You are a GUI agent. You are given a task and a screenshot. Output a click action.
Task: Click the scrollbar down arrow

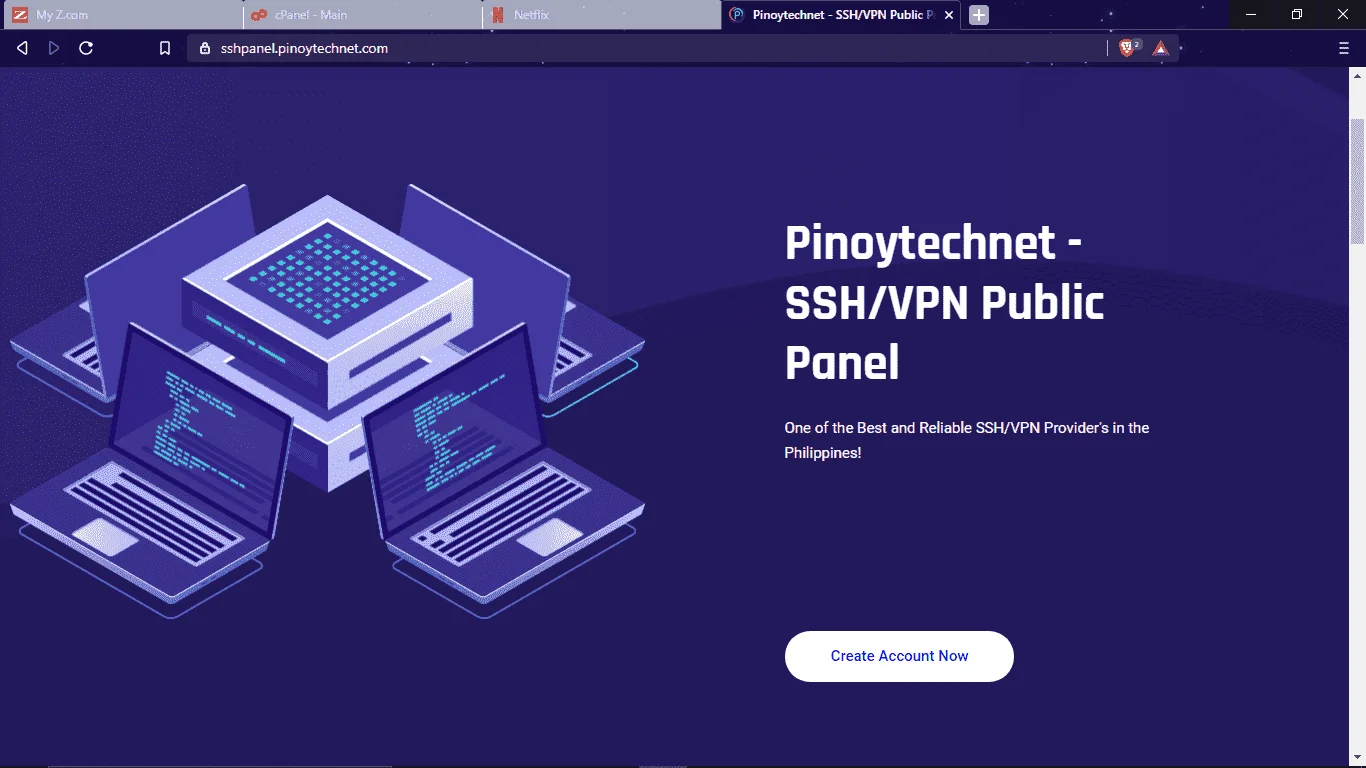pos(1357,759)
